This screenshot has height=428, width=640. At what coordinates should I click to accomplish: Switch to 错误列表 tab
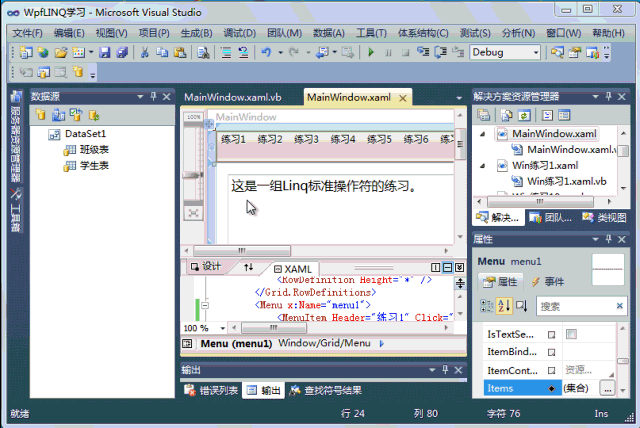click(x=211, y=390)
